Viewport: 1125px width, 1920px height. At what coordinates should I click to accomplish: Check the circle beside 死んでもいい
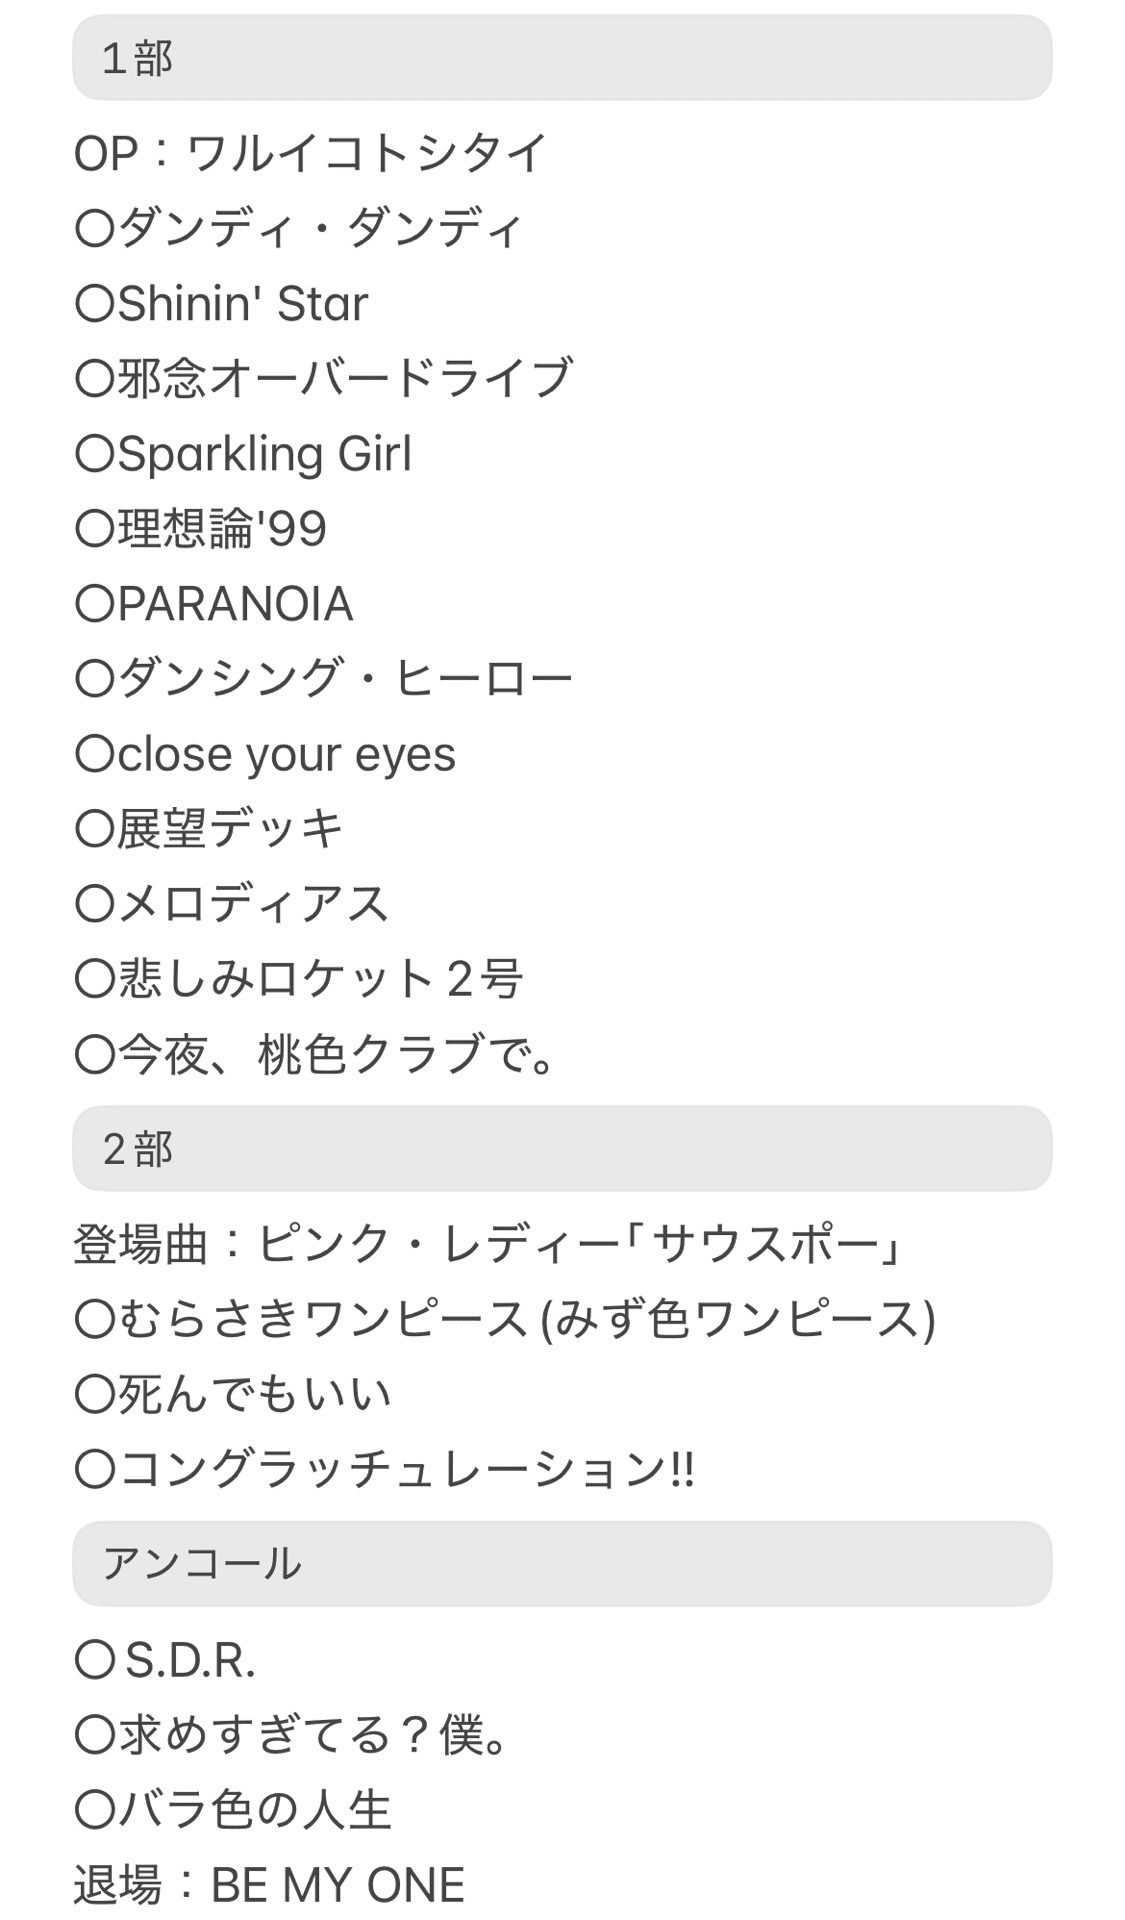coord(95,1394)
